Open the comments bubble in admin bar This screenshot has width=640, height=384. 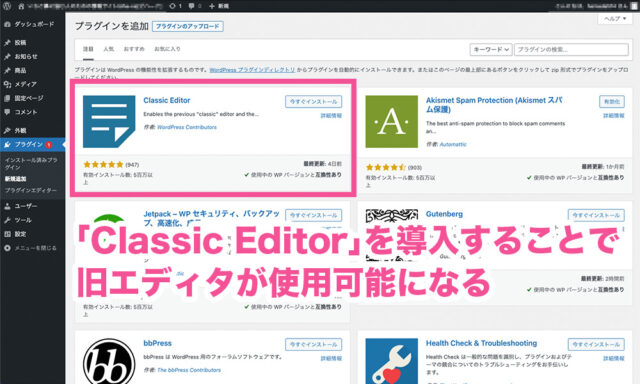coord(195,6)
